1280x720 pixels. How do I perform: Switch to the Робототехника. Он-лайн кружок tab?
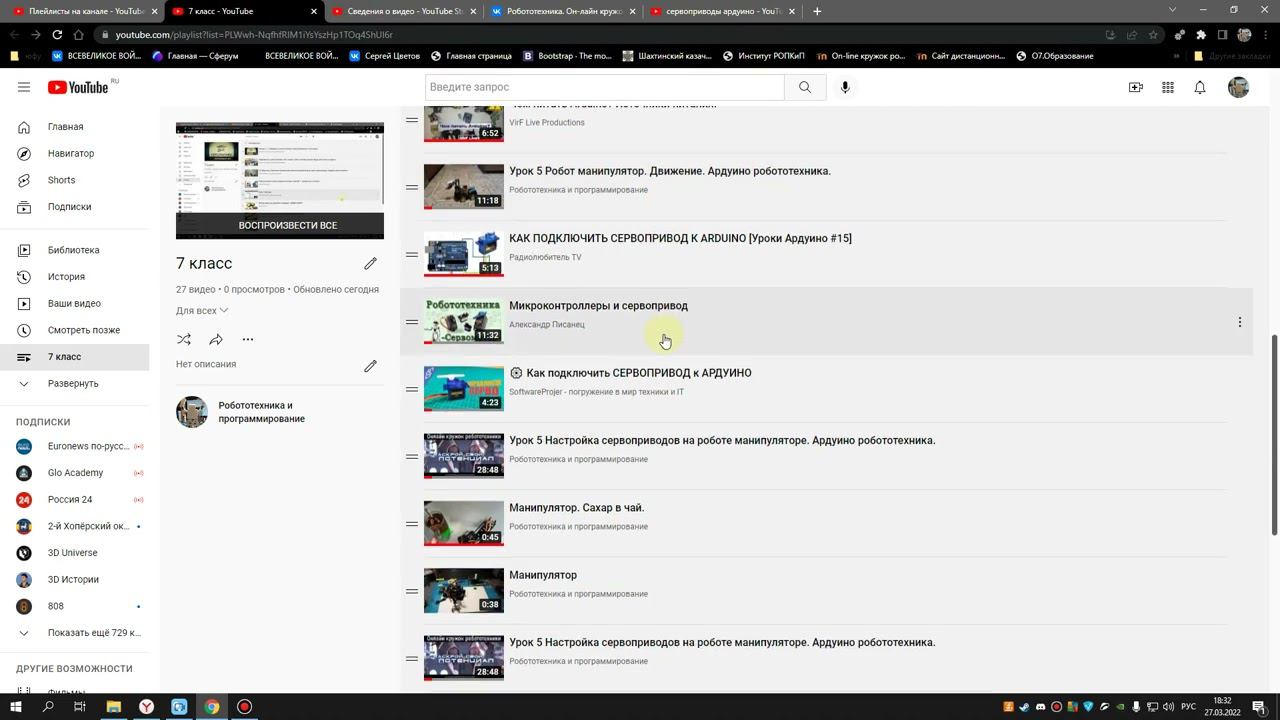click(x=560, y=11)
